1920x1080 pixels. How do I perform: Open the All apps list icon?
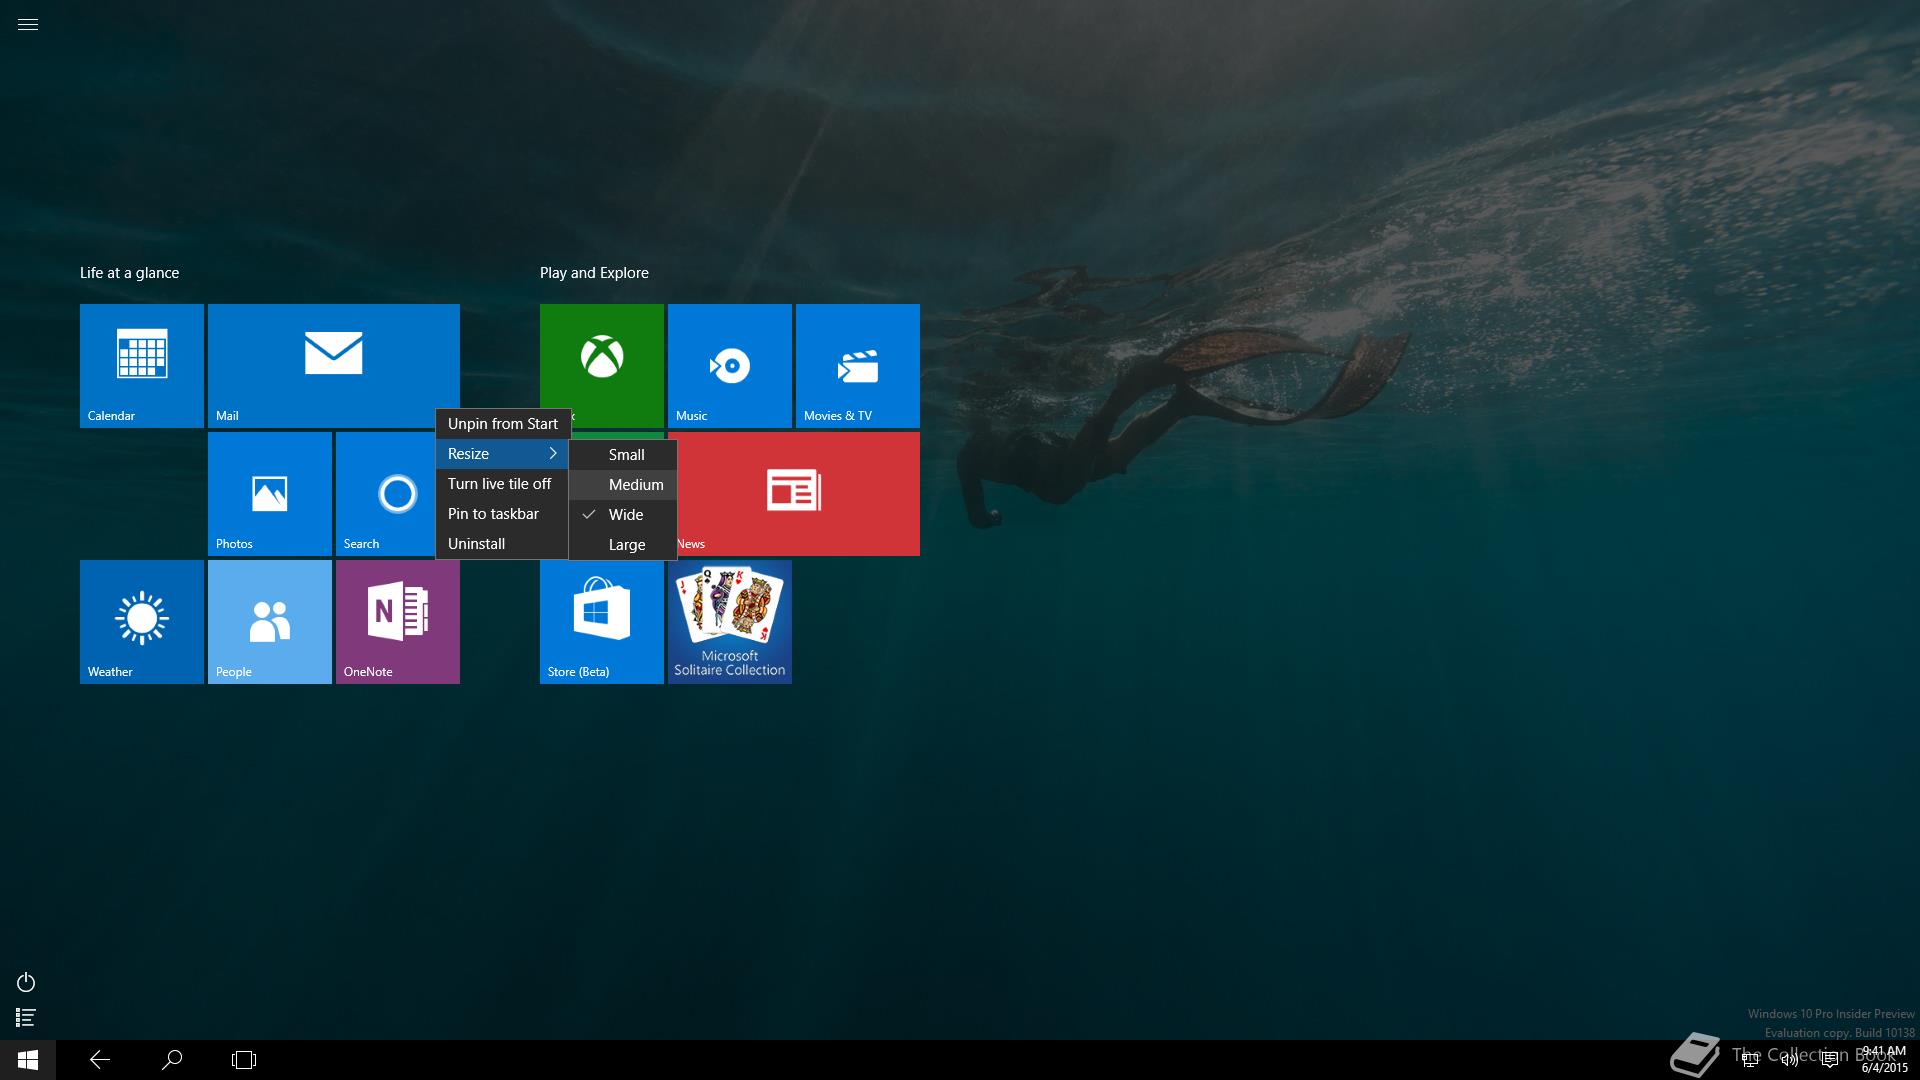[x=26, y=1018]
